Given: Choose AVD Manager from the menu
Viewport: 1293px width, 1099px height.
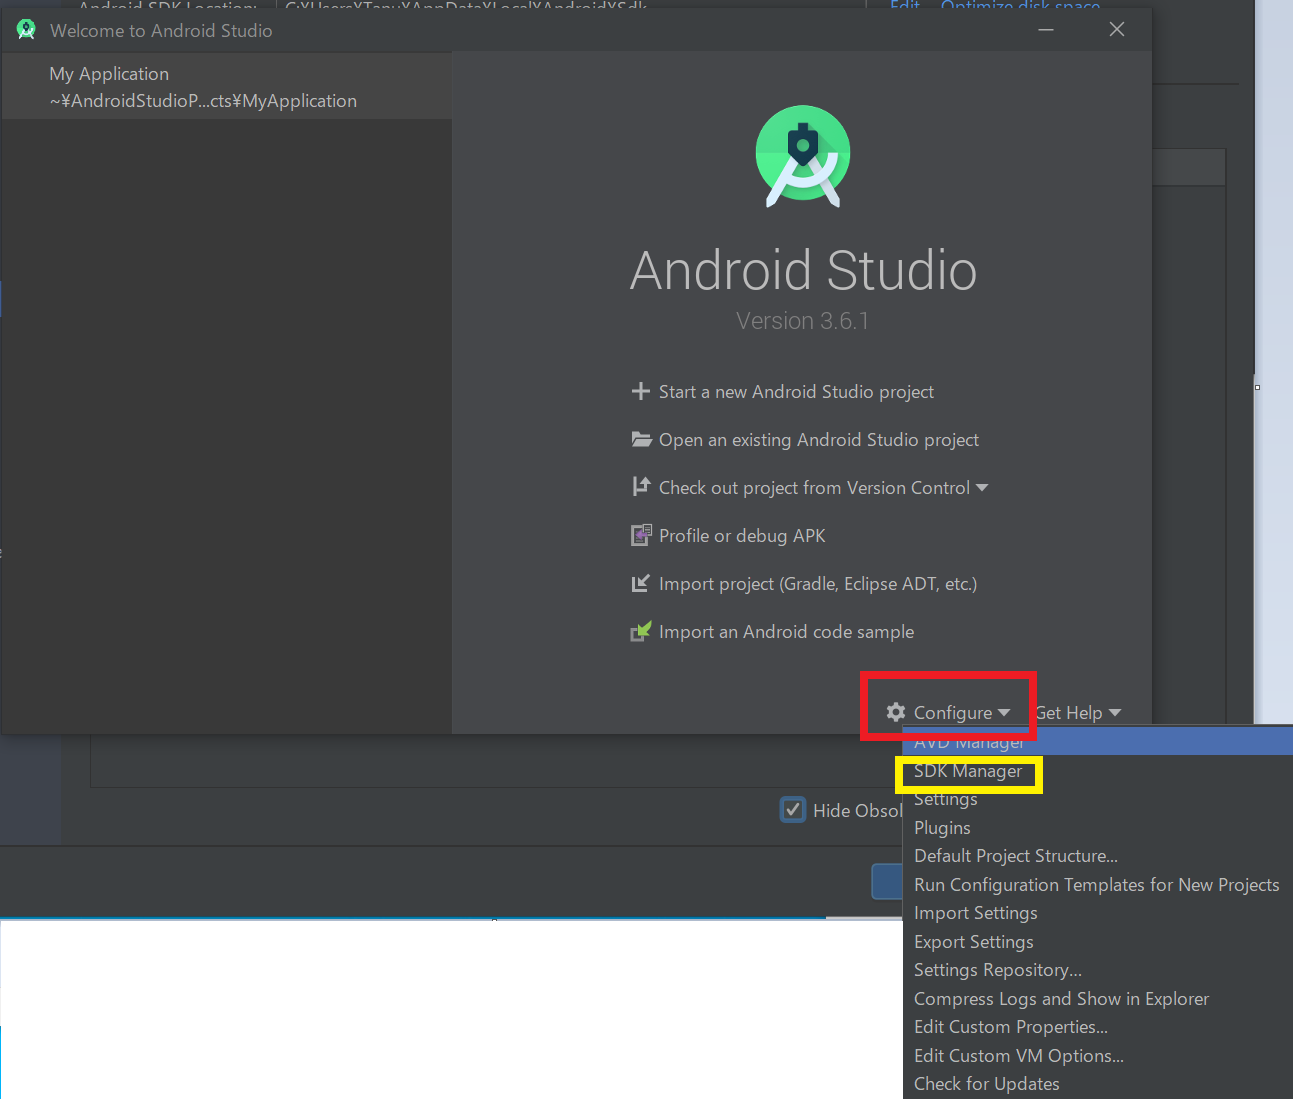Looking at the screenshot, I should pos(968,741).
